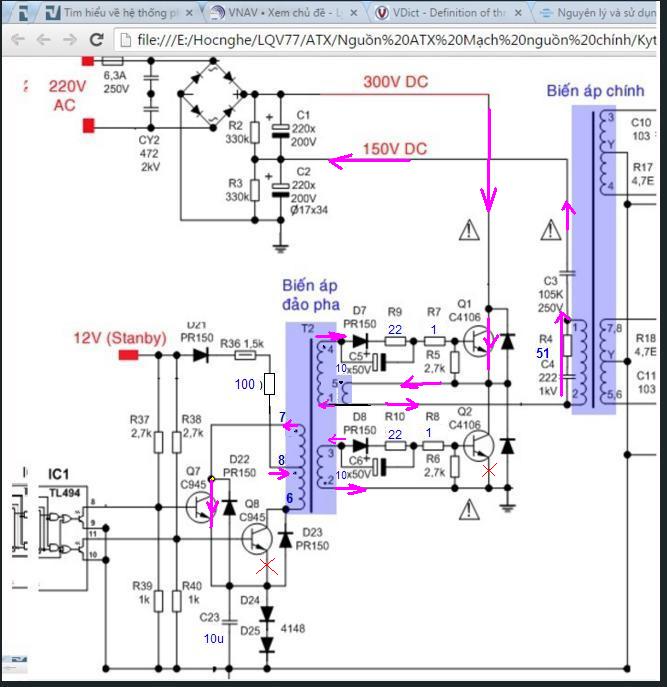Click the 'R40 1k' resistor label
667x687 pixels.
(x=192, y=592)
